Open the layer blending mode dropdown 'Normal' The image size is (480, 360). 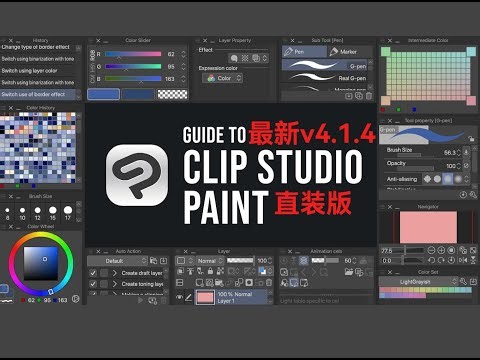[210, 261]
